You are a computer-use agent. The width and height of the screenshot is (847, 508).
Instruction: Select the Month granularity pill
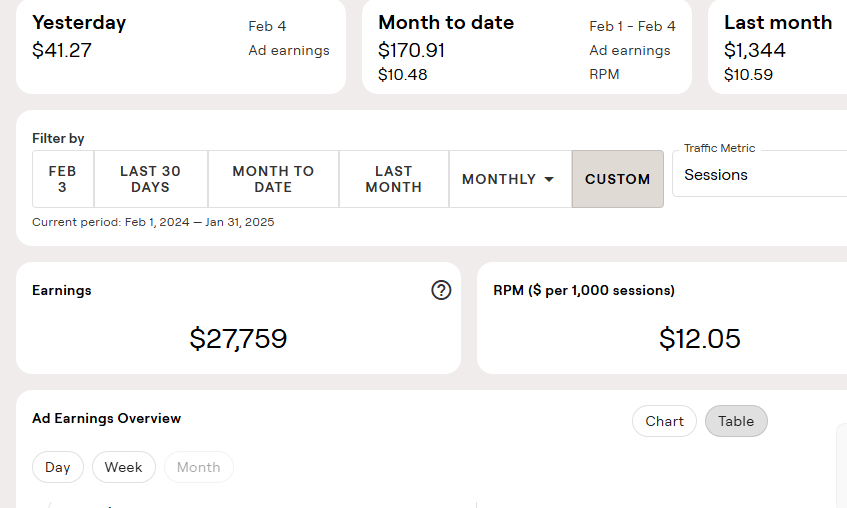coord(198,467)
